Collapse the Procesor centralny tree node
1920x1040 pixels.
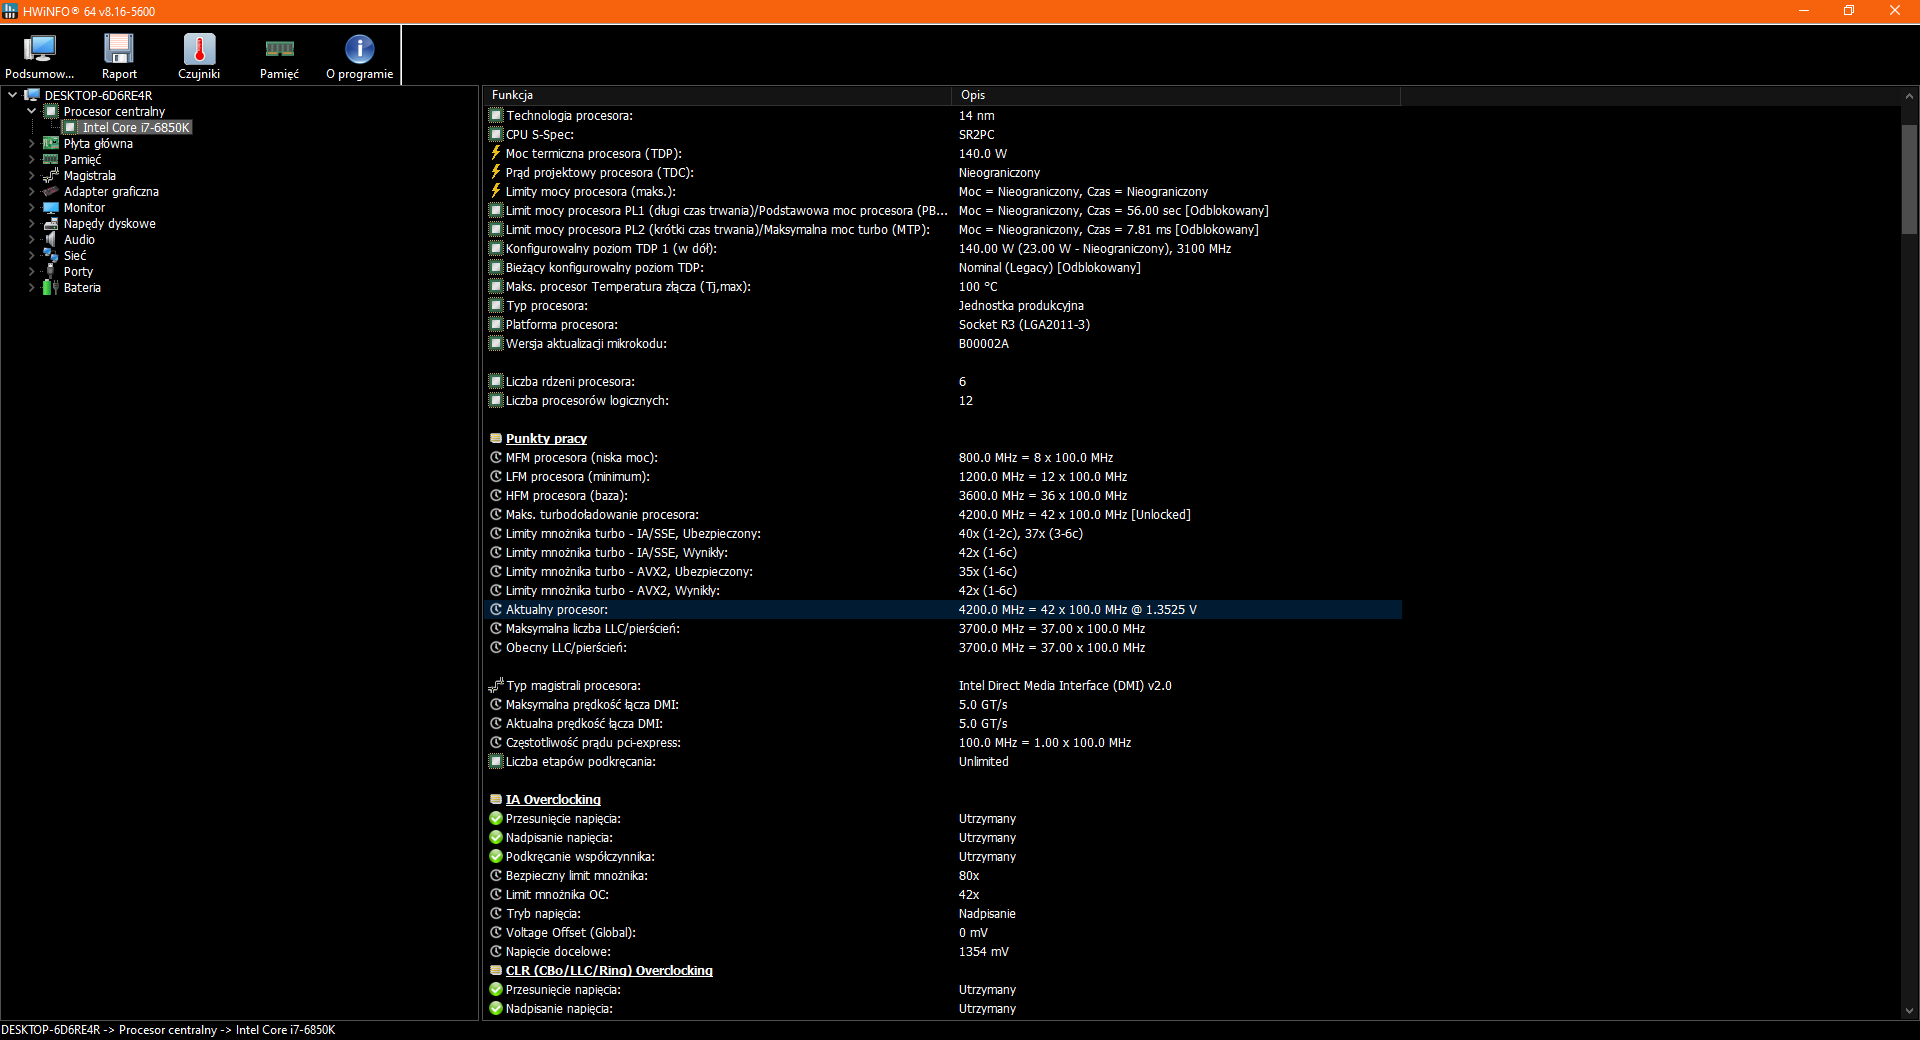(31, 112)
